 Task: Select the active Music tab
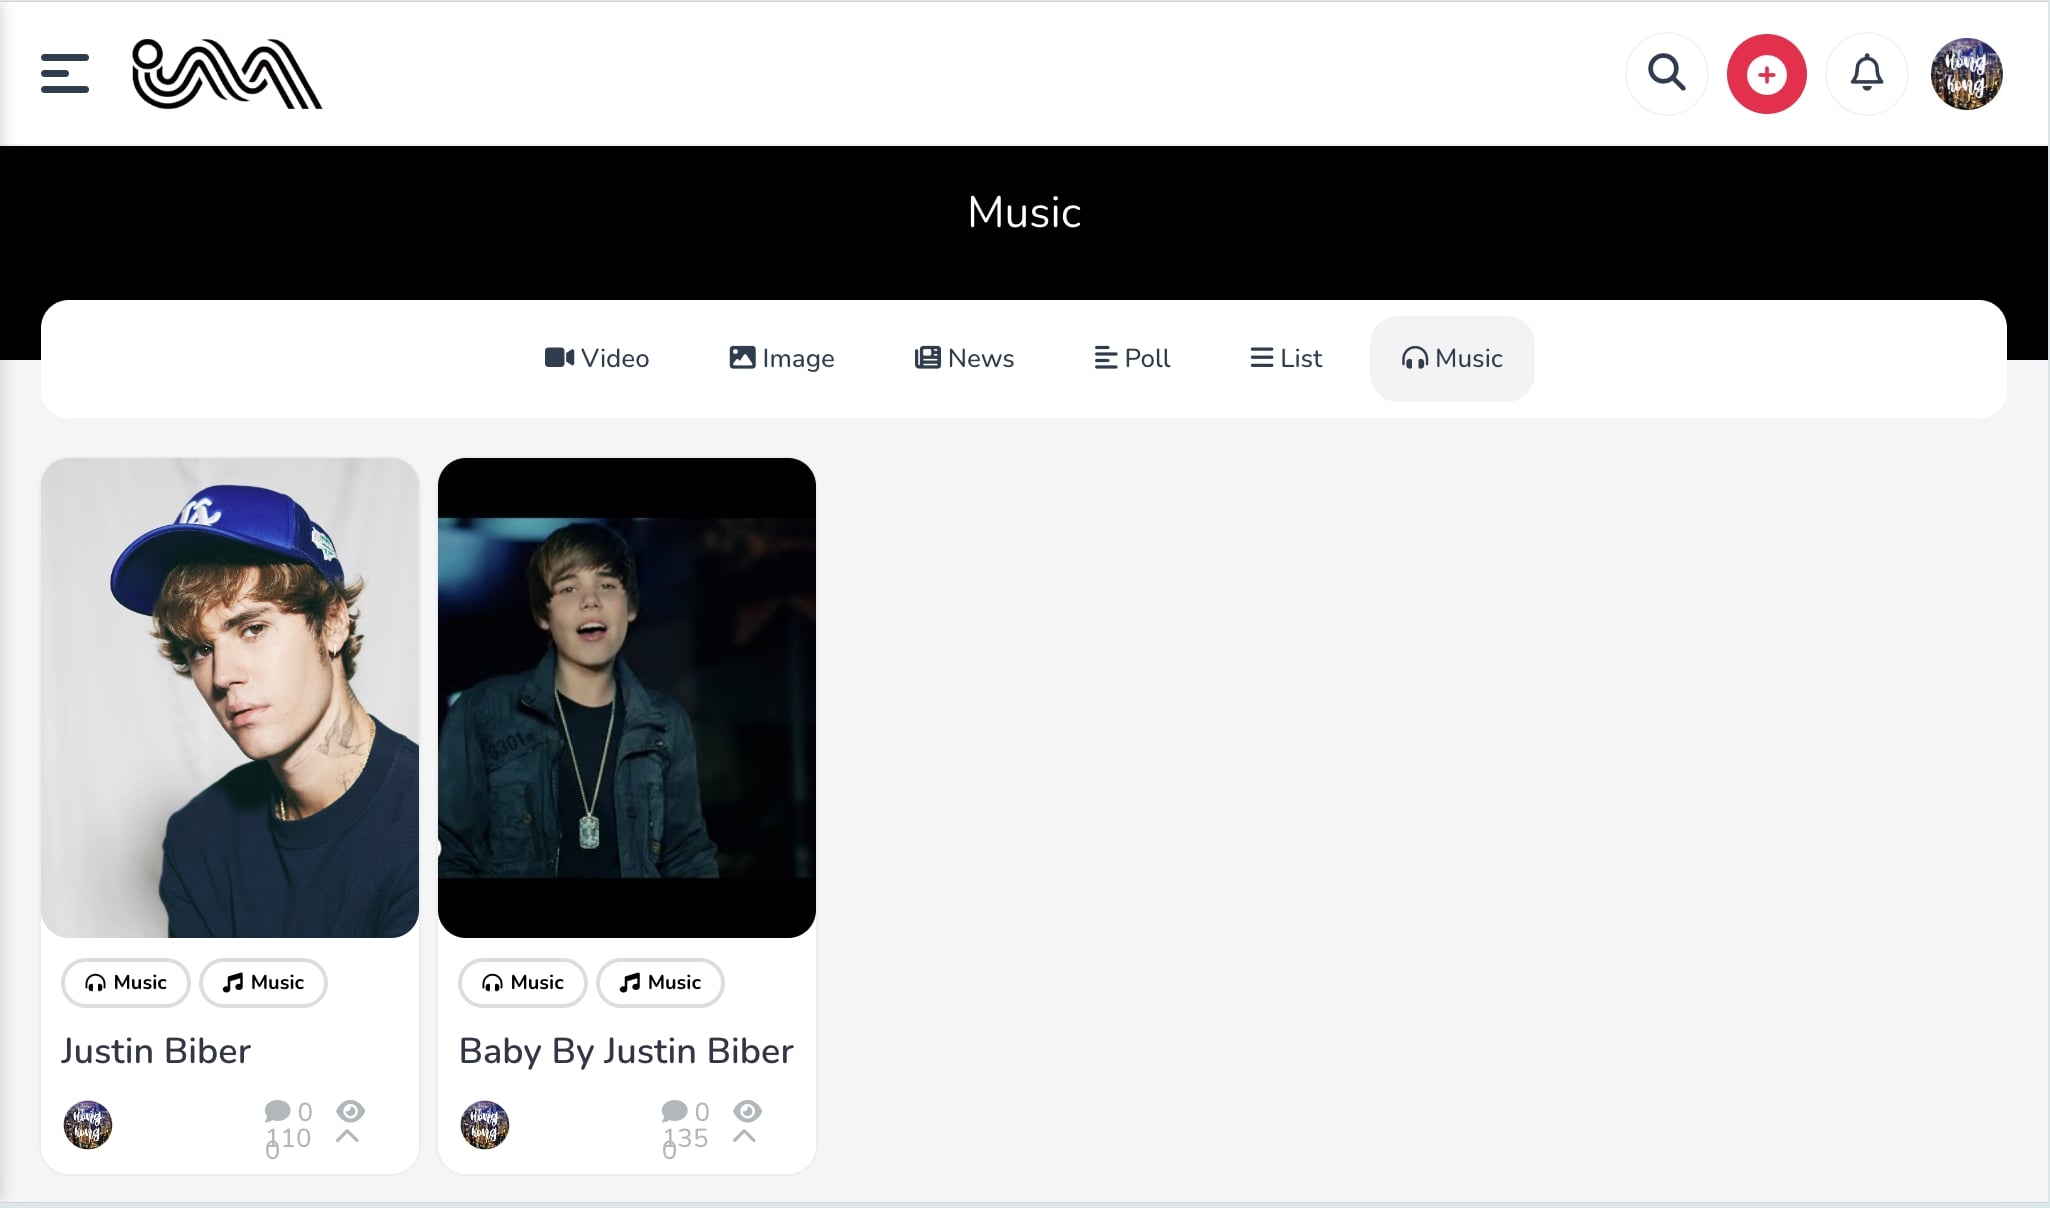point(1452,358)
